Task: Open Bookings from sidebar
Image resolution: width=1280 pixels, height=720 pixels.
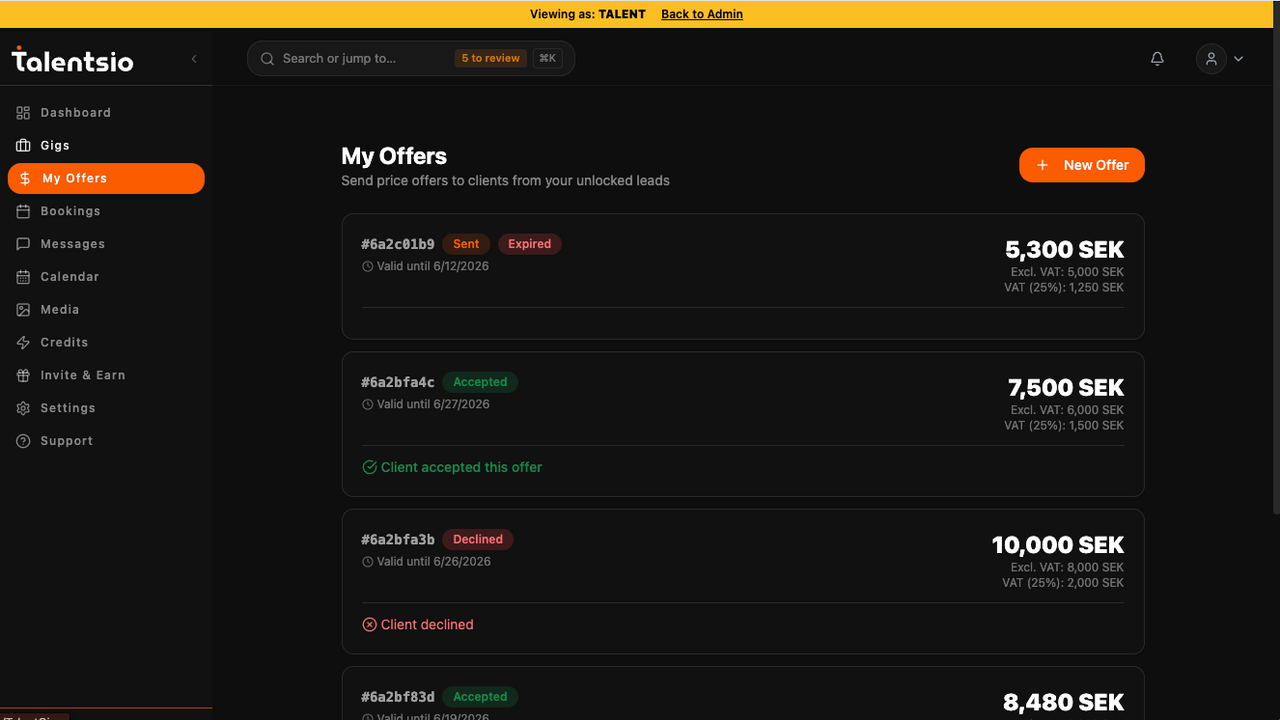Action: [x=106, y=212]
